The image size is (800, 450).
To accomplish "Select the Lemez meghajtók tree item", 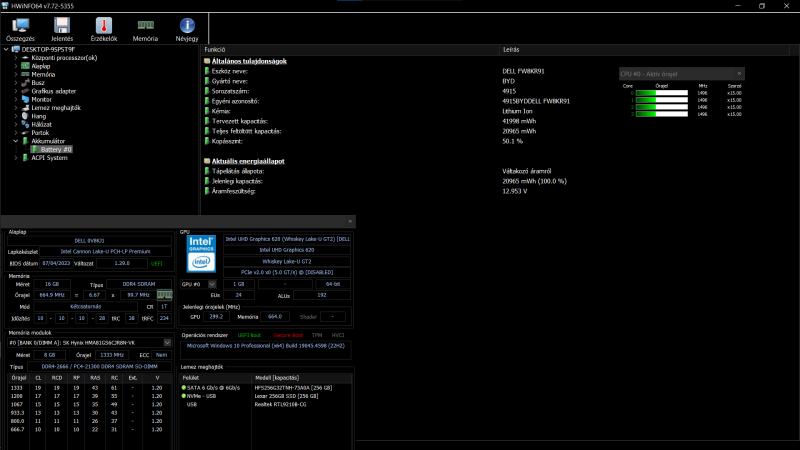I will [56, 108].
